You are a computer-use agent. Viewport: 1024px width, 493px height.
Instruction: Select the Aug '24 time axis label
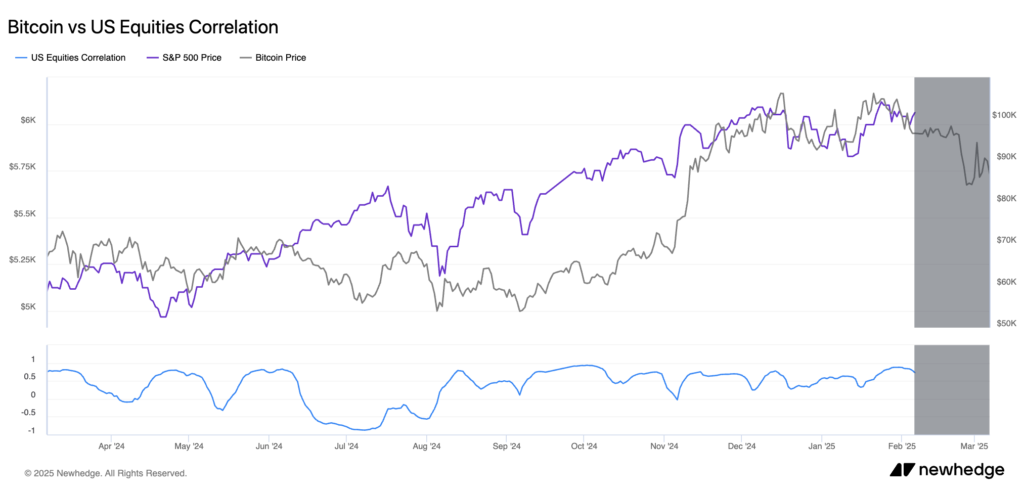pos(427,446)
